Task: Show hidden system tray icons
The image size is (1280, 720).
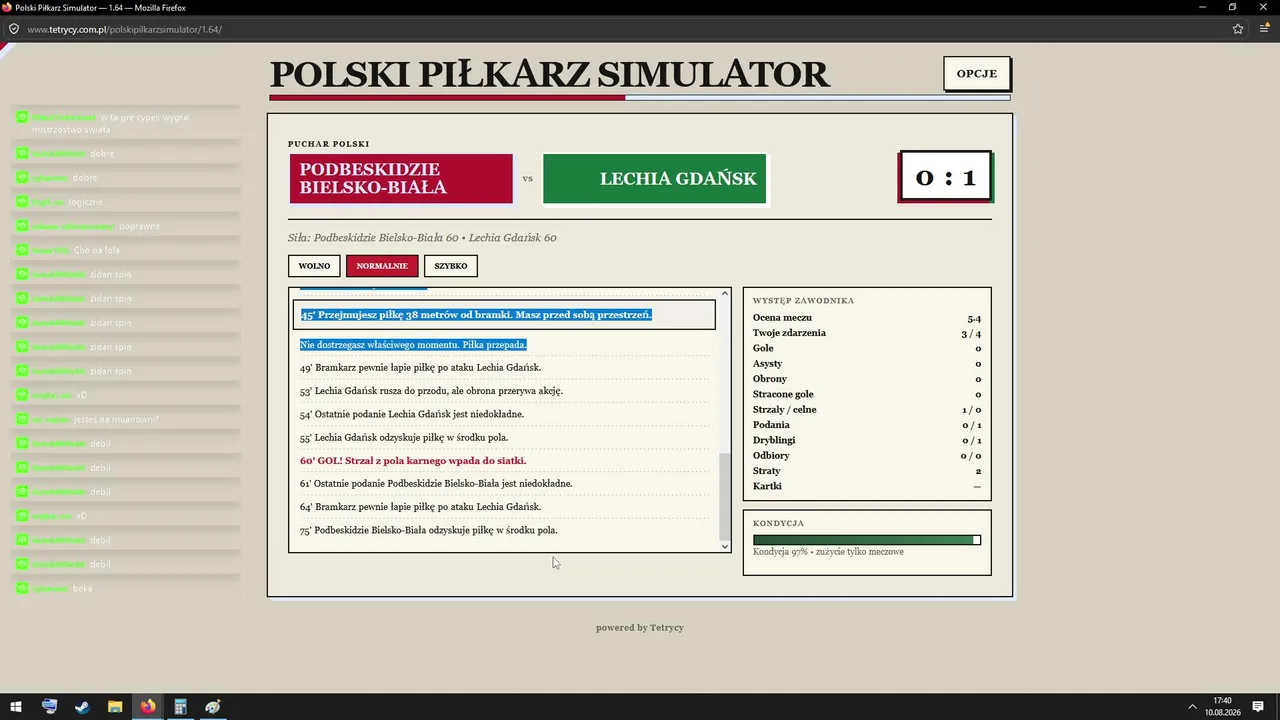Action: click(x=1192, y=707)
